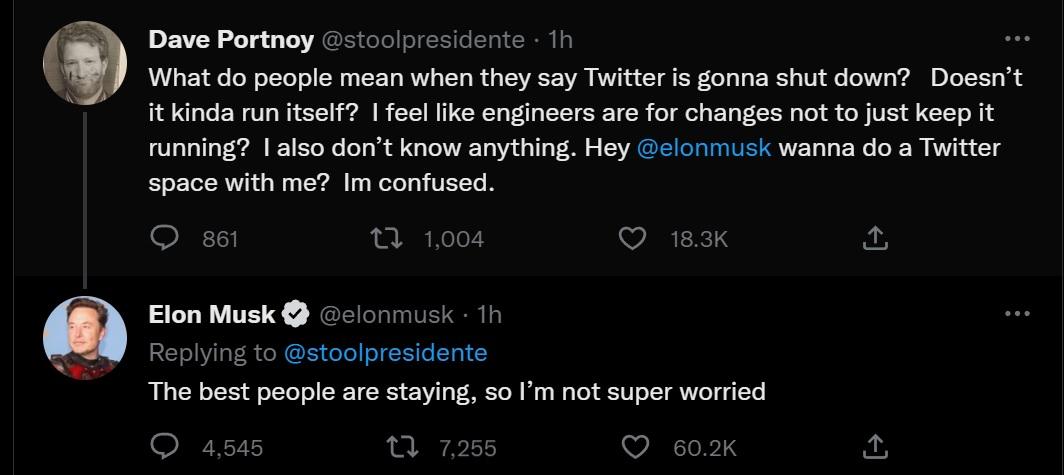Click the @elonmusk mention in Portnoy's tweet
Image resolution: width=1064 pixels, height=475 pixels.
click(704, 148)
